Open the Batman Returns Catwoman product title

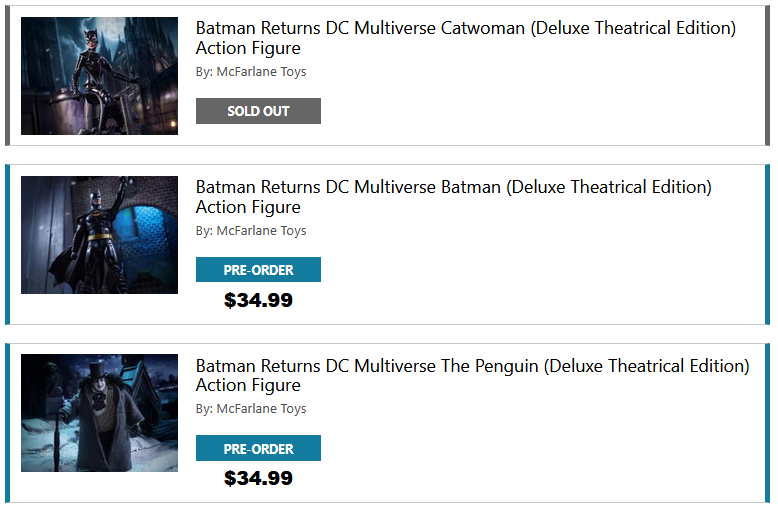465,38
